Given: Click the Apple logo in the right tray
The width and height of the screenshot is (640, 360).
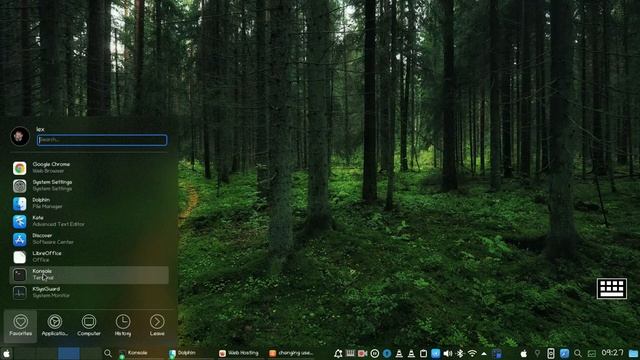Looking at the screenshot, I should tap(524, 353).
